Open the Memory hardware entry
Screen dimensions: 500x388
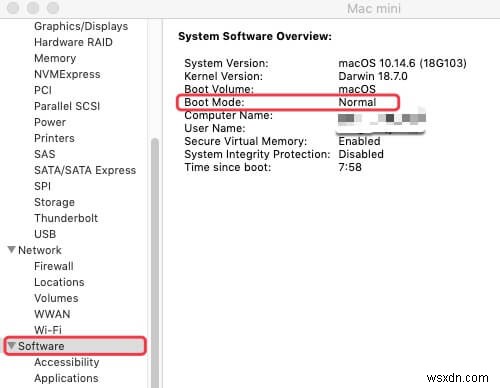coord(55,58)
